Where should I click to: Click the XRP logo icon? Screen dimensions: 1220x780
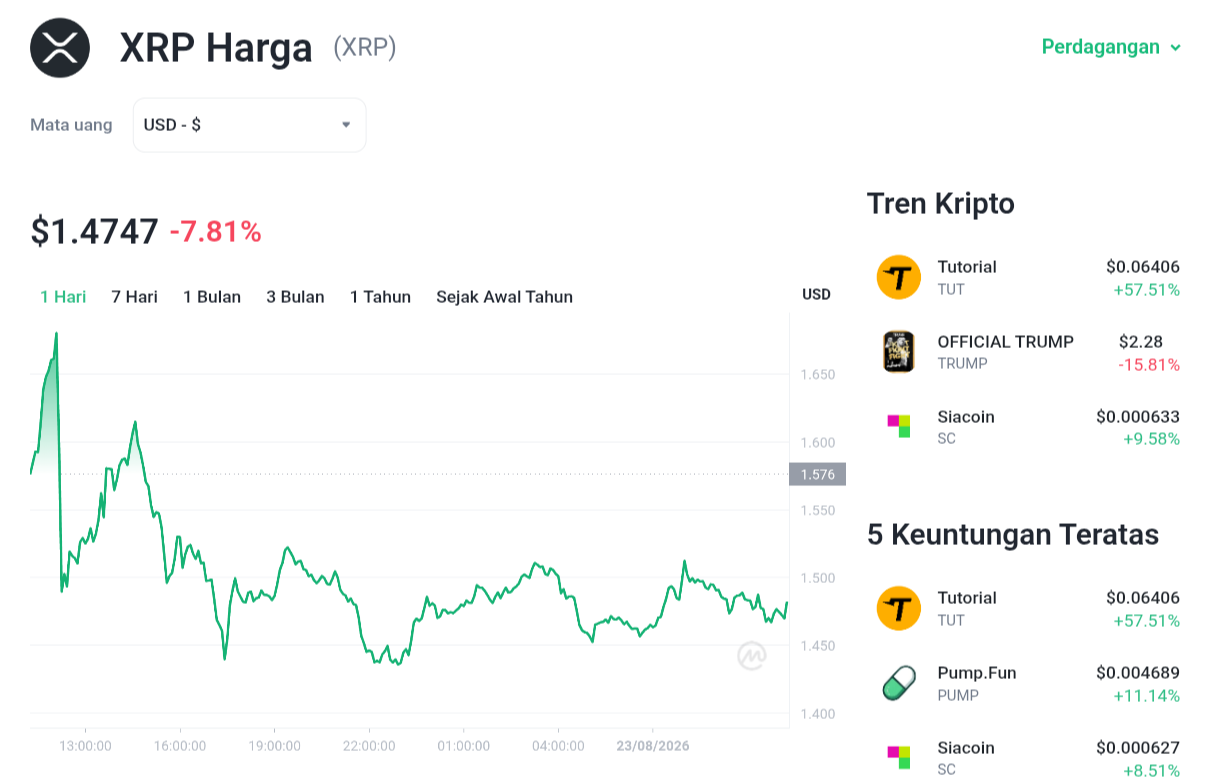(60, 47)
